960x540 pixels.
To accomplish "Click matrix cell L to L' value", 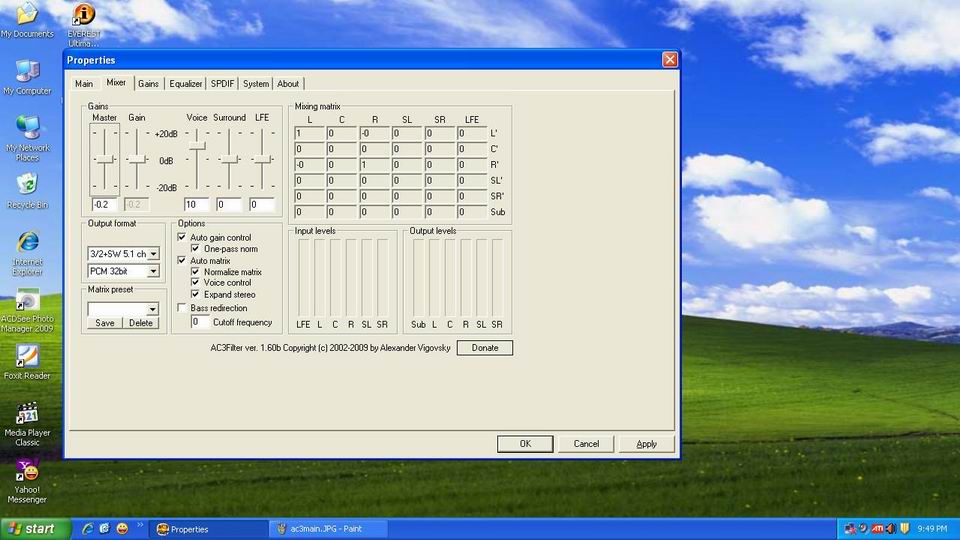I will 309,133.
